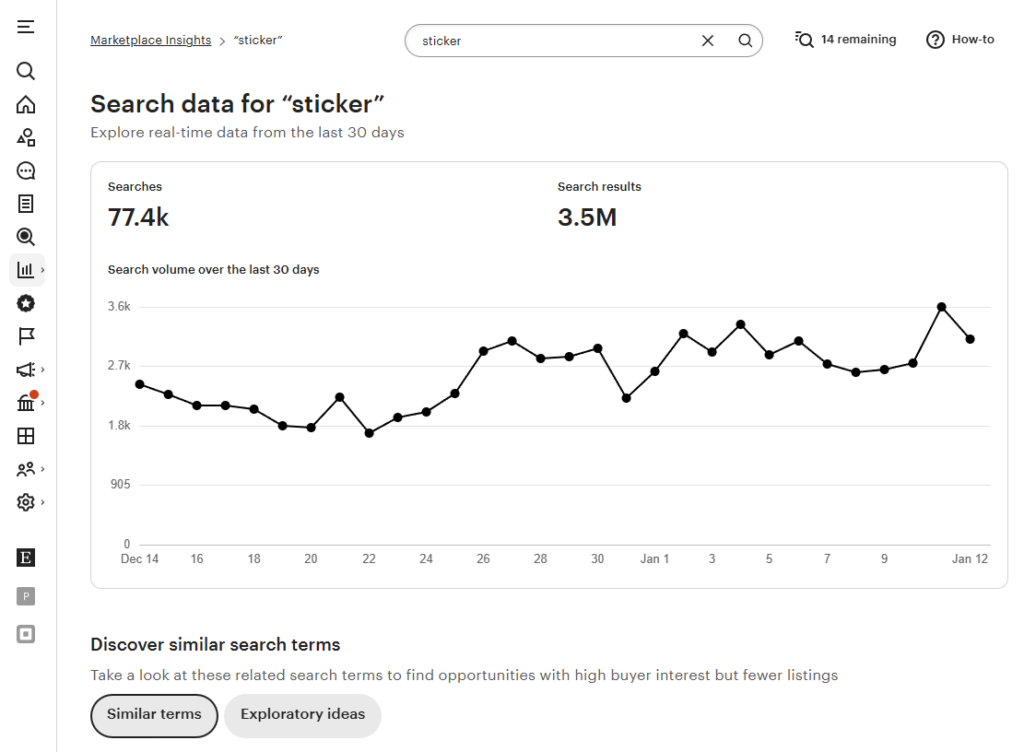
Task: Click into the 'sticker' search input field
Action: coord(550,41)
